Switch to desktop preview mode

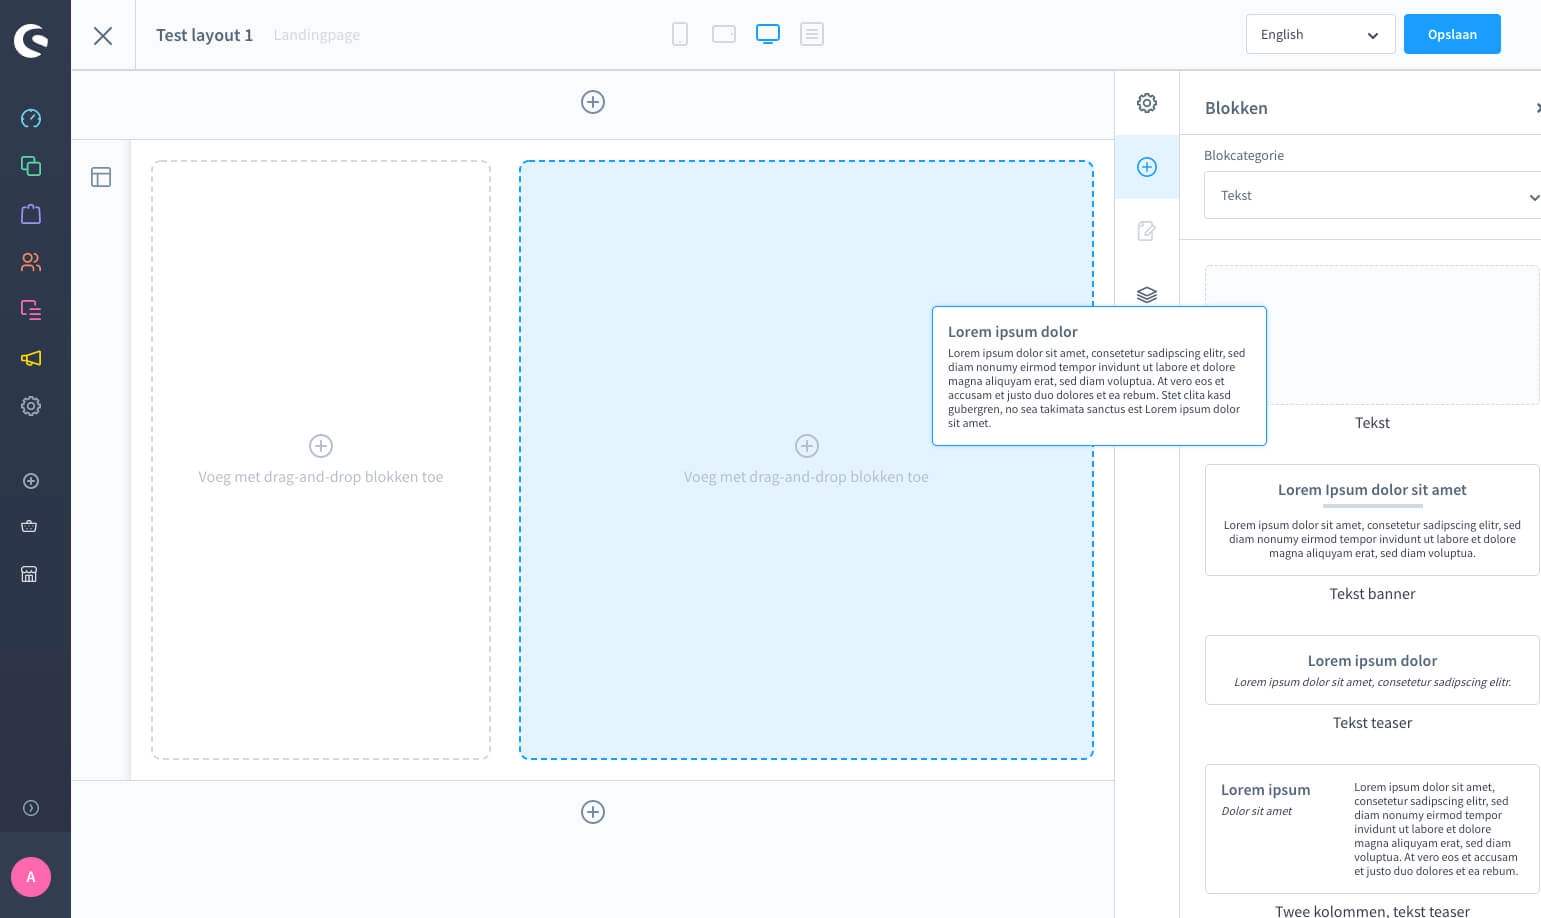pyautogui.click(x=768, y=35)
